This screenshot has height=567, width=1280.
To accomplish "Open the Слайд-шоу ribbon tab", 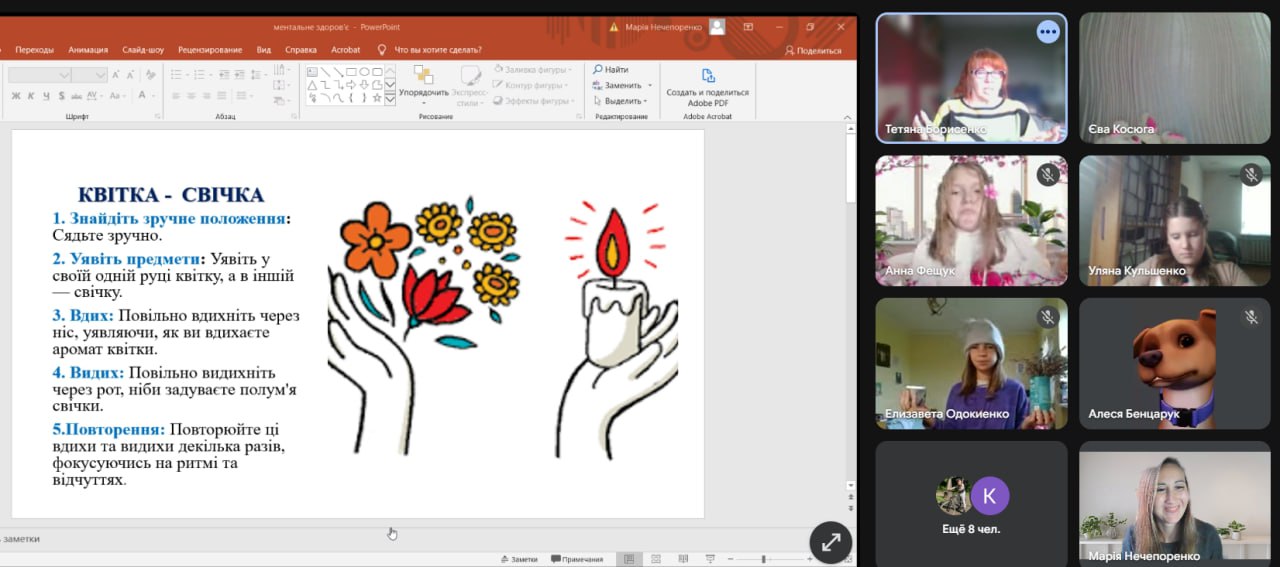I will (x=143, y=50).
